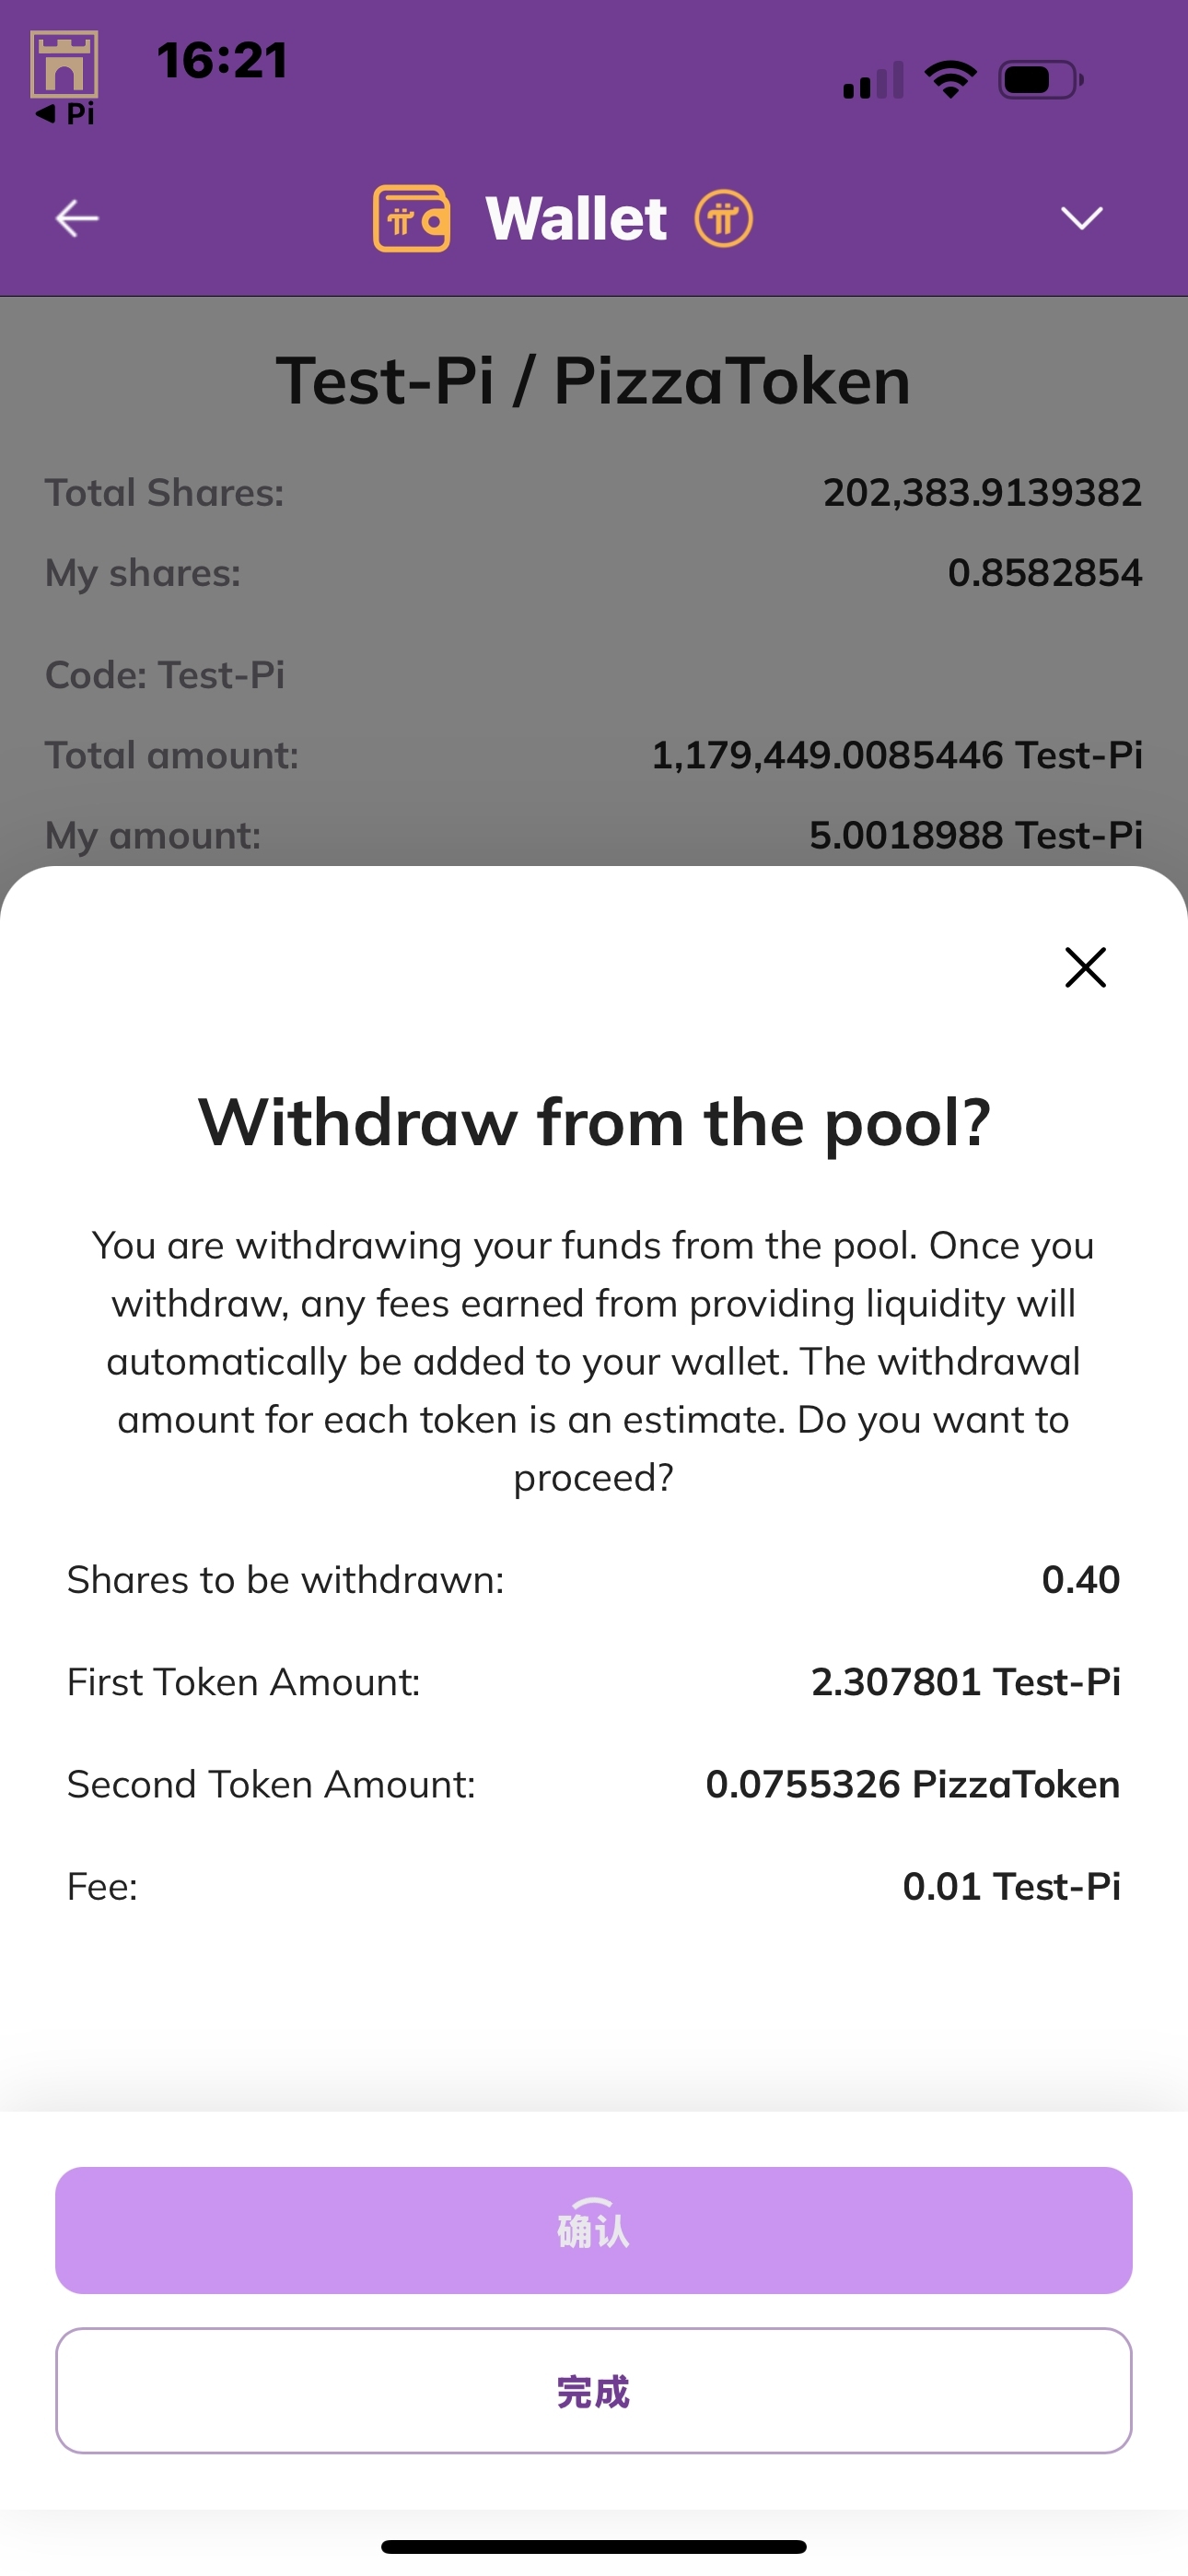The width and height of the screenshot is (1188, 2576).
Task: Expand the header chevron dropdown
Action: point(1081,218)
